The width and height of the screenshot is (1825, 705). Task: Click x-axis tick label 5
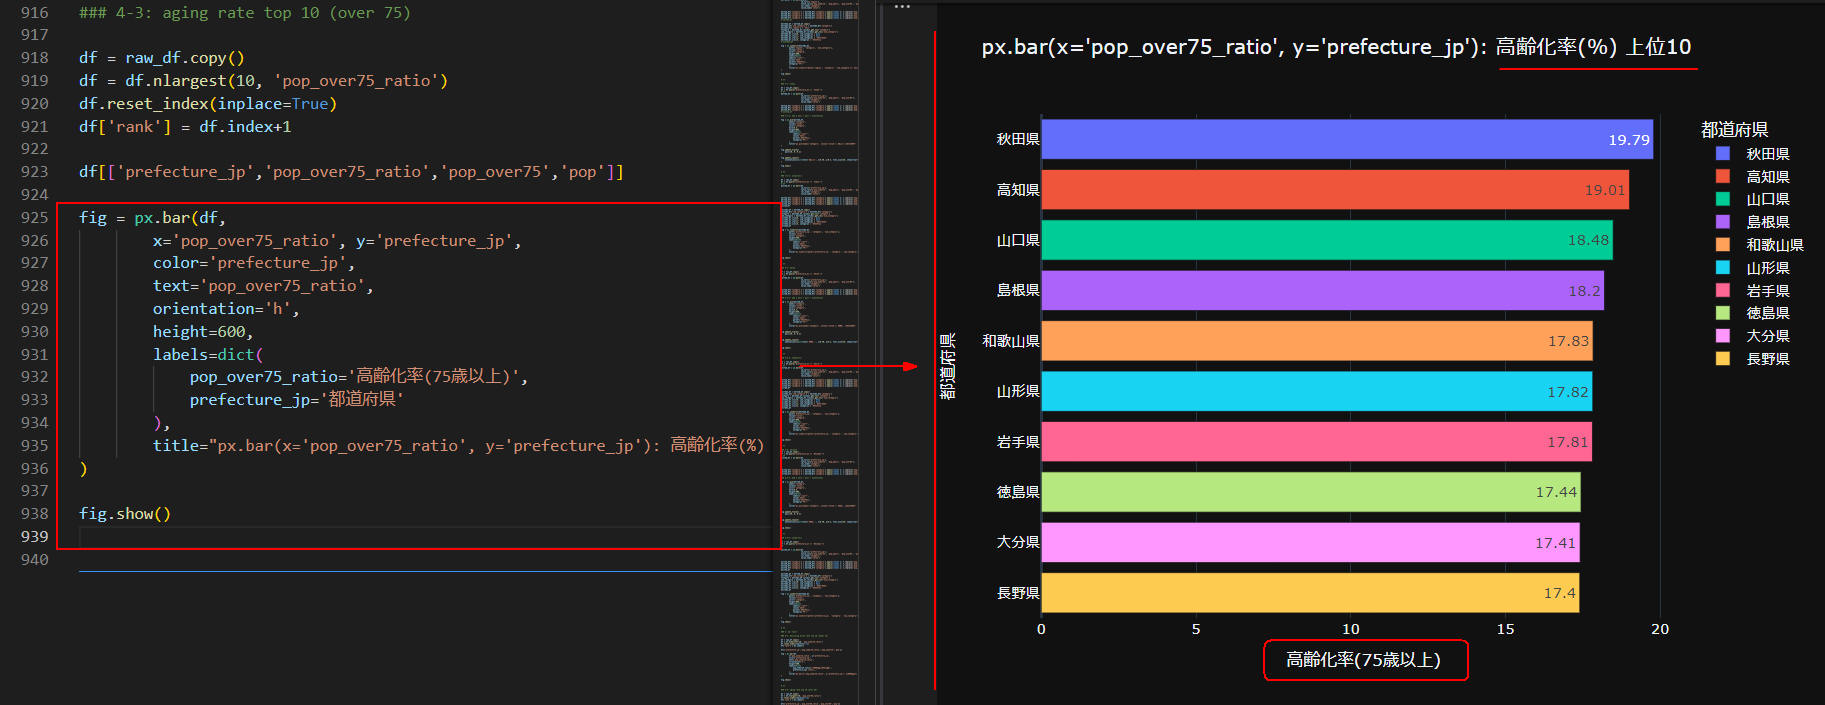[1196, 629]
